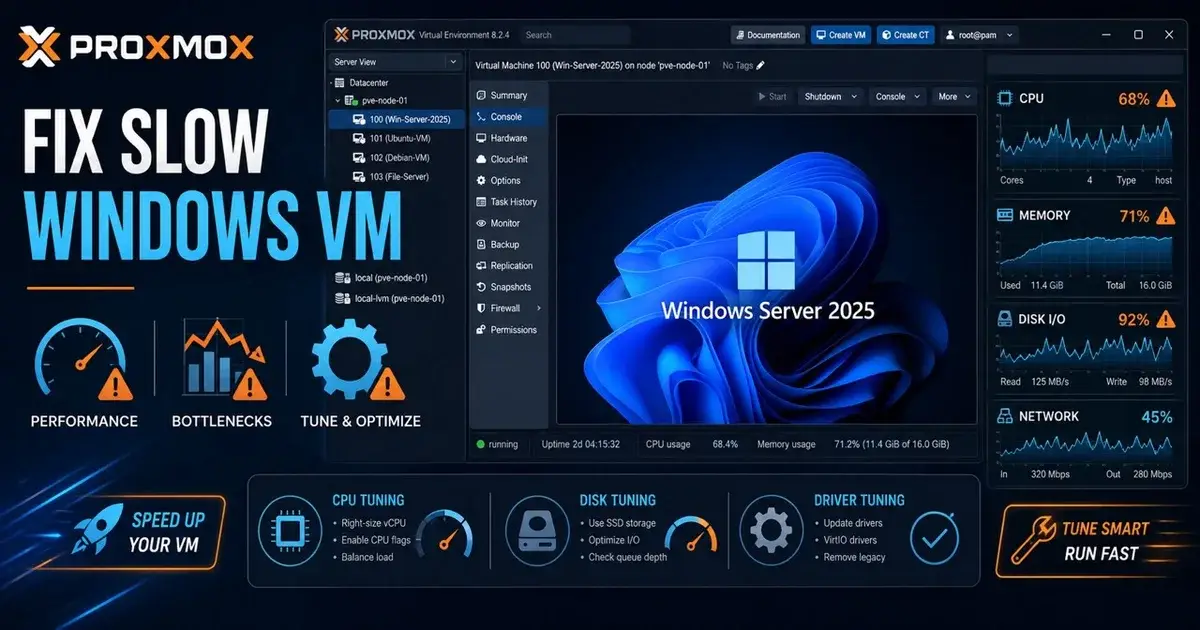
Task: Open the root@pam user dropdown
Action: pyautogui.click(x=979, y=35)
